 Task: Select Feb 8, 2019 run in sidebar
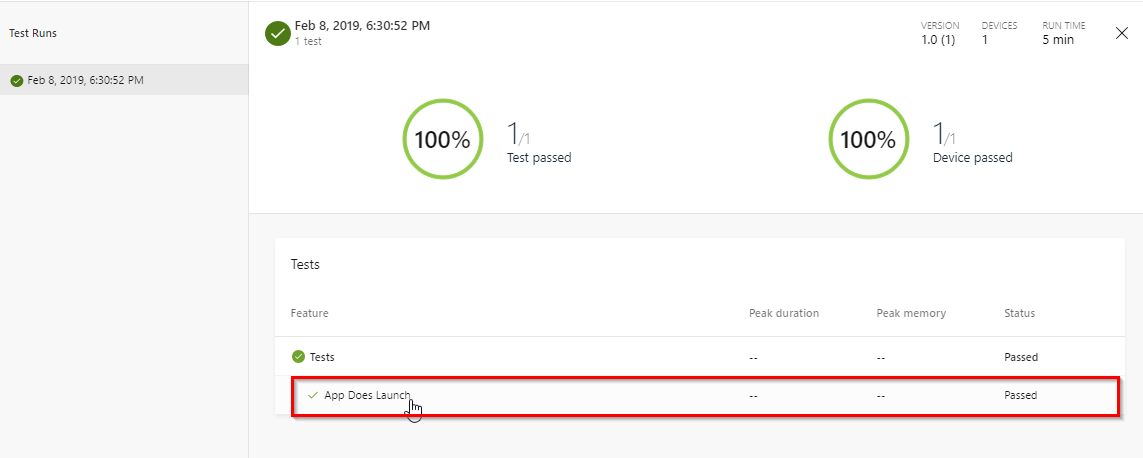(124, 79)
